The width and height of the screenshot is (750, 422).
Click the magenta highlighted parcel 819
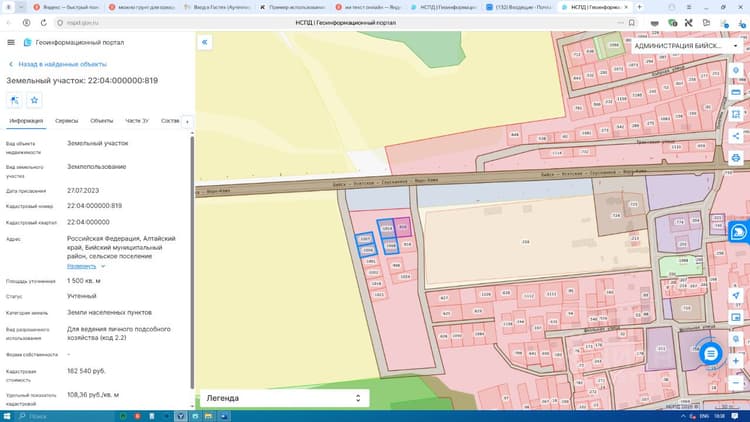pos(403,227)
